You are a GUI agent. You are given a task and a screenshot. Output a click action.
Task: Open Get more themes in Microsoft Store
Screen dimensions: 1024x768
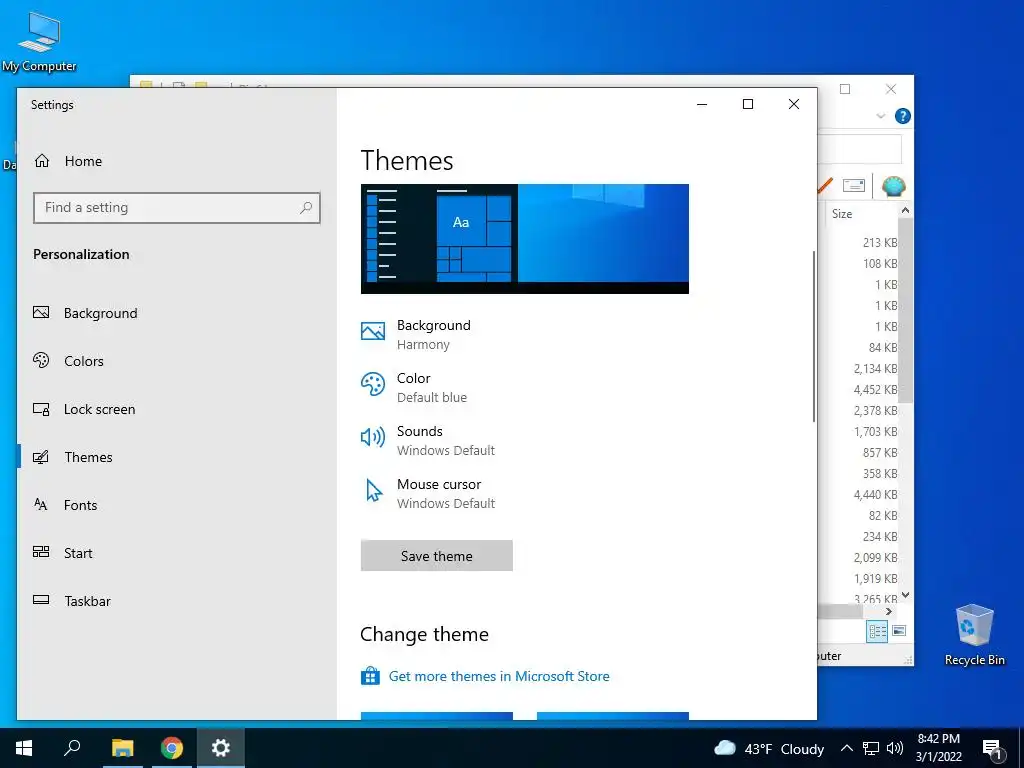tap(499, 676)
